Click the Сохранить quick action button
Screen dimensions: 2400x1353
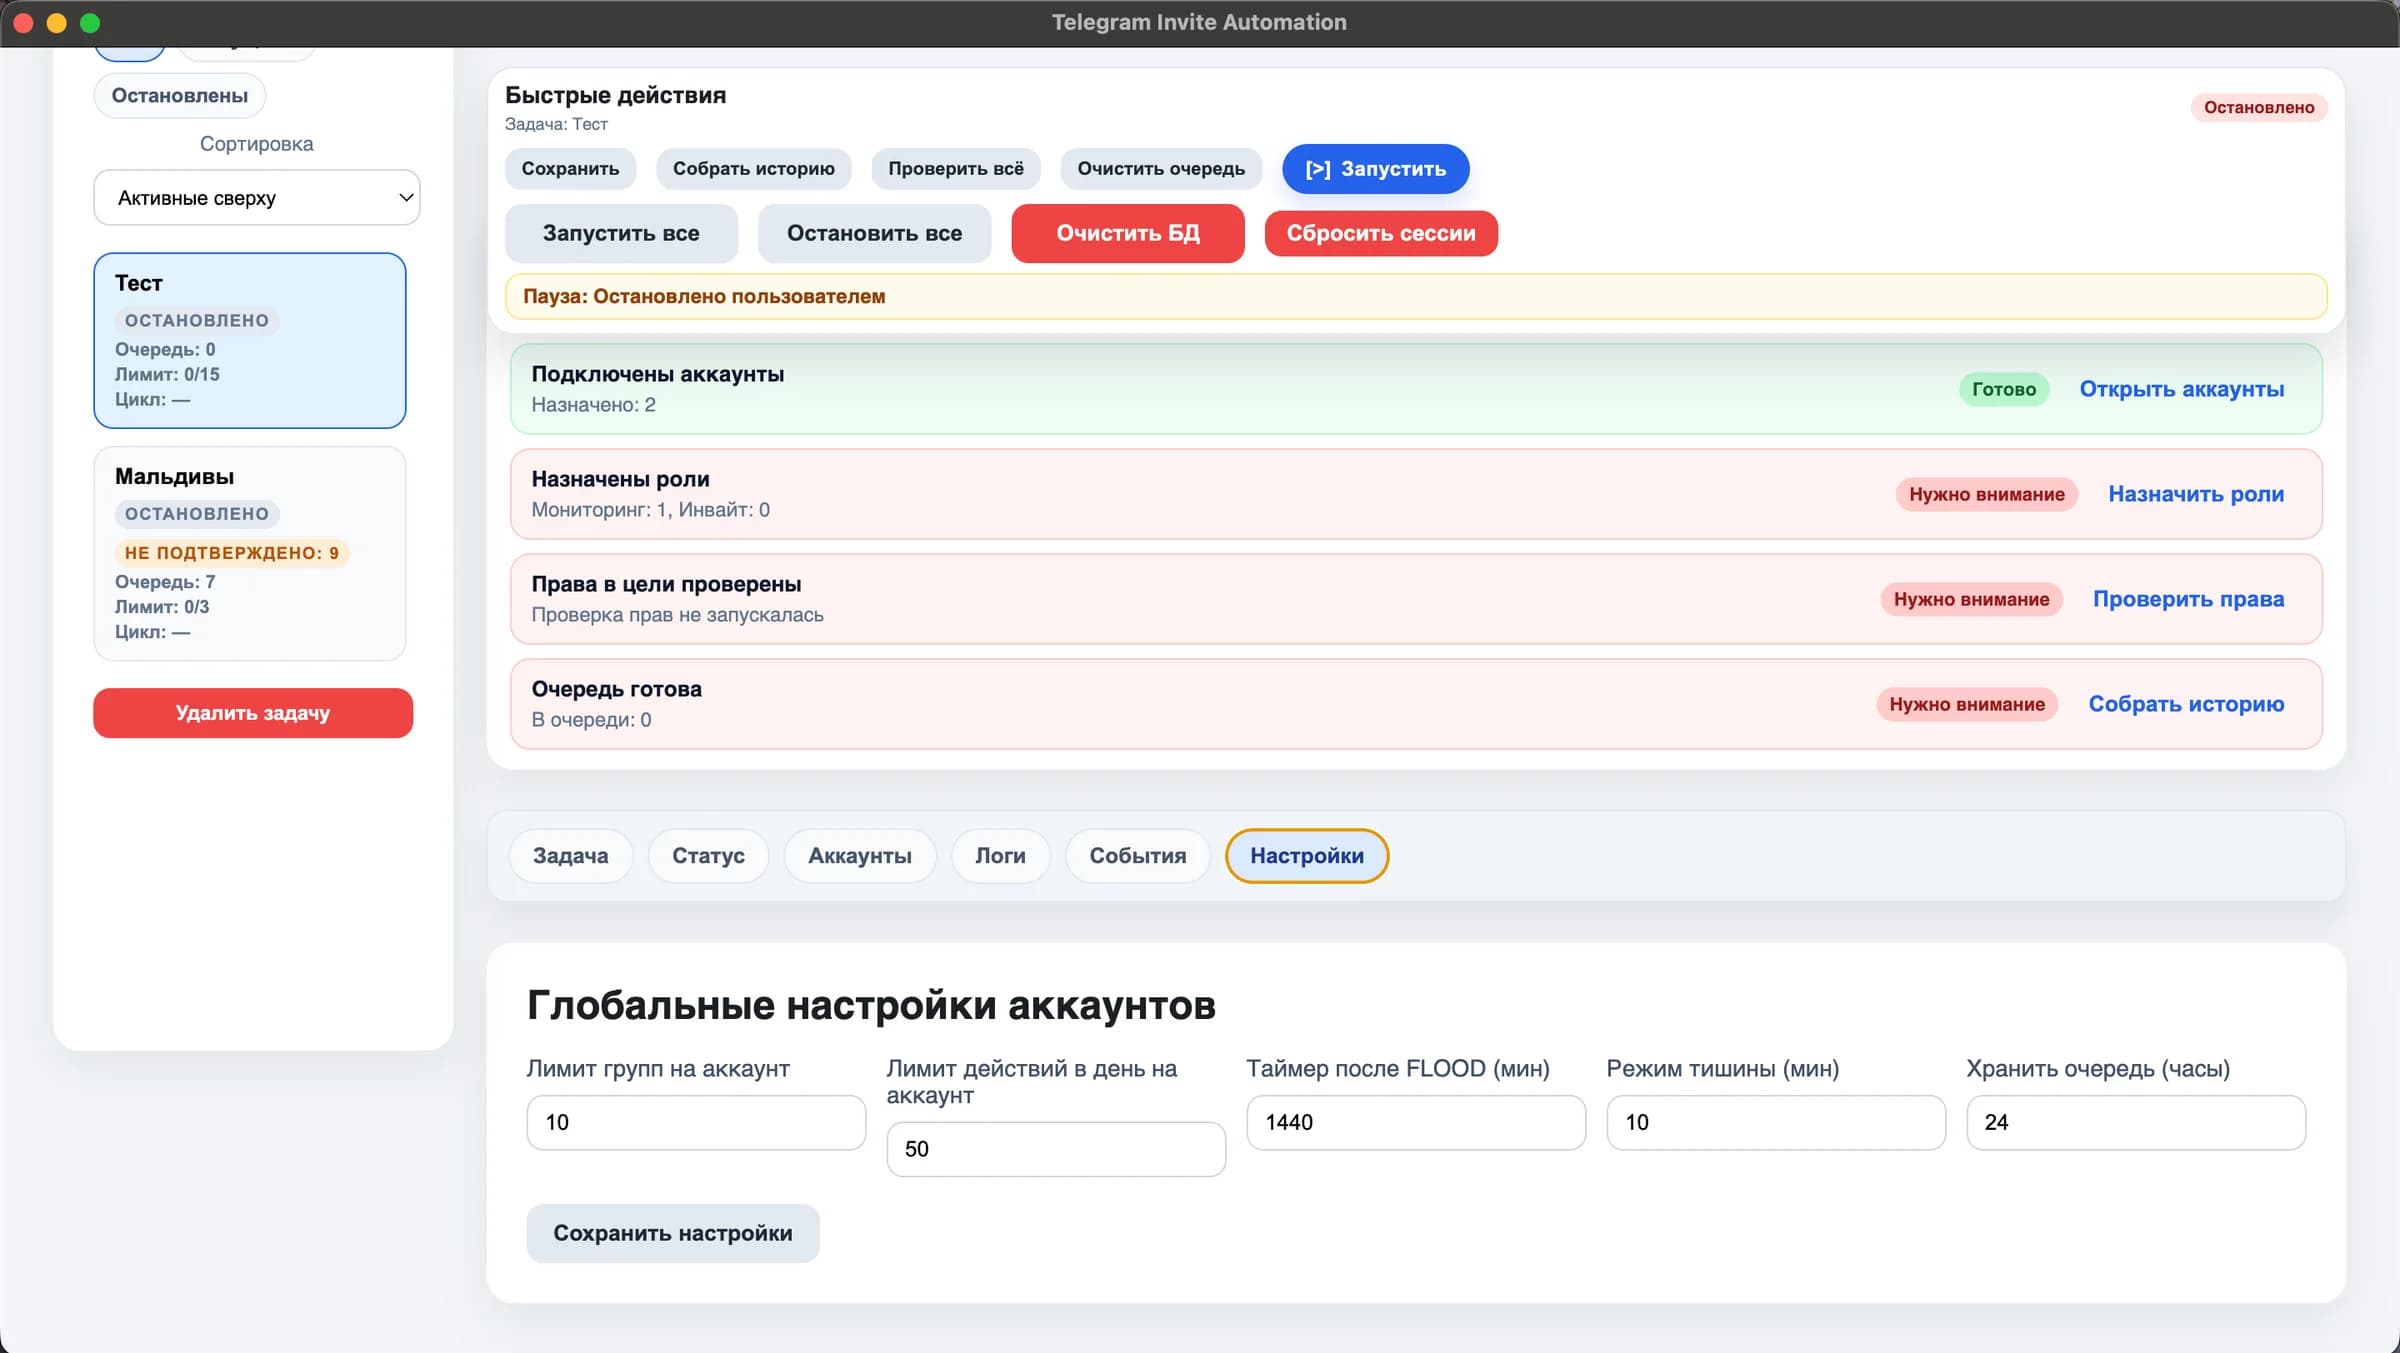pos(570,168)
